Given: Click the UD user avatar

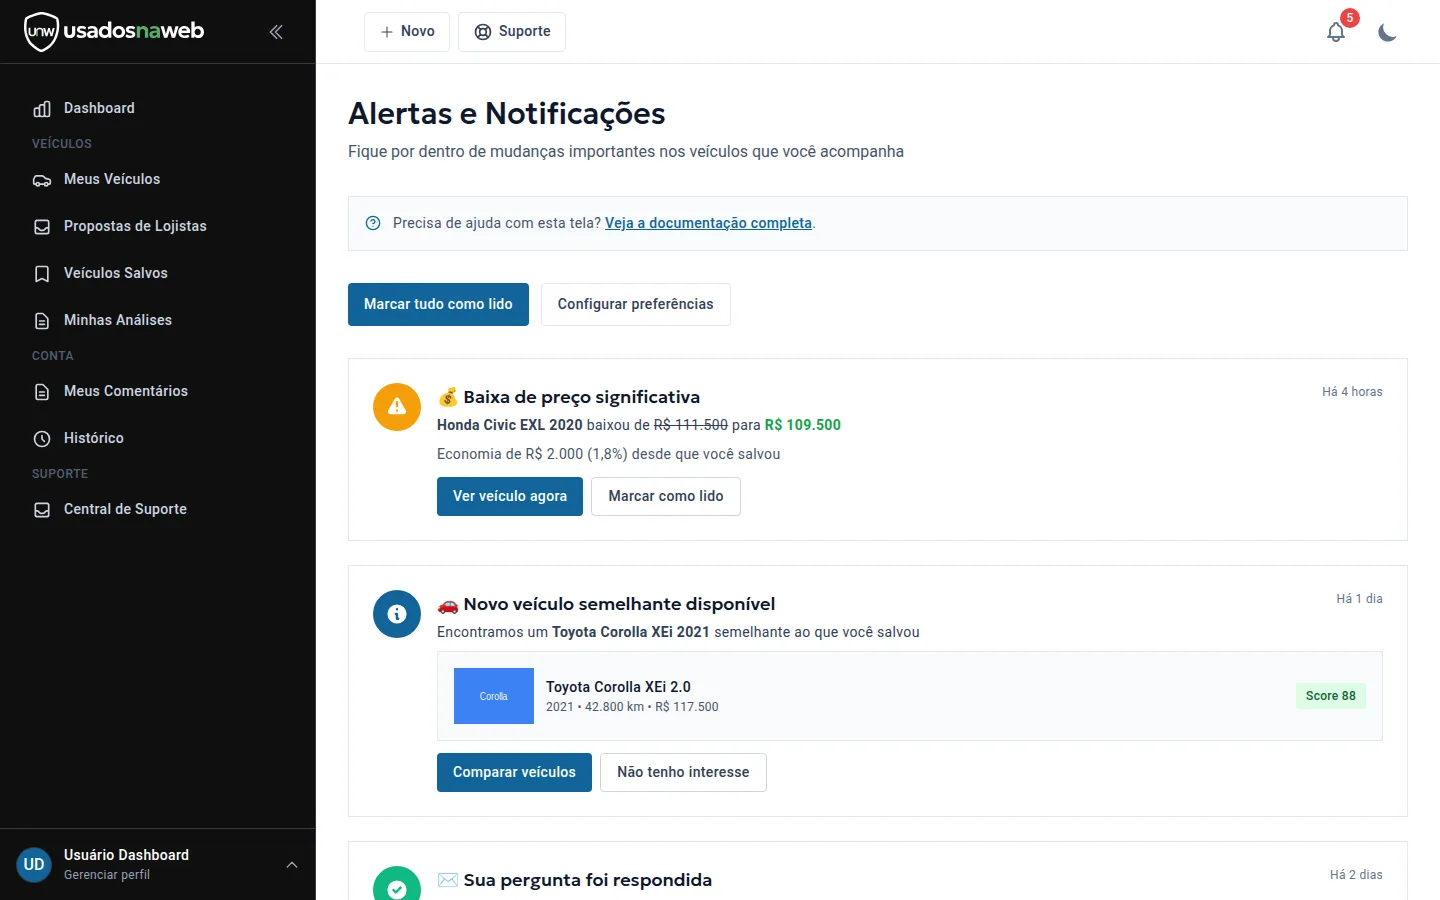Looking at the screenshot, I should point(34,864).
